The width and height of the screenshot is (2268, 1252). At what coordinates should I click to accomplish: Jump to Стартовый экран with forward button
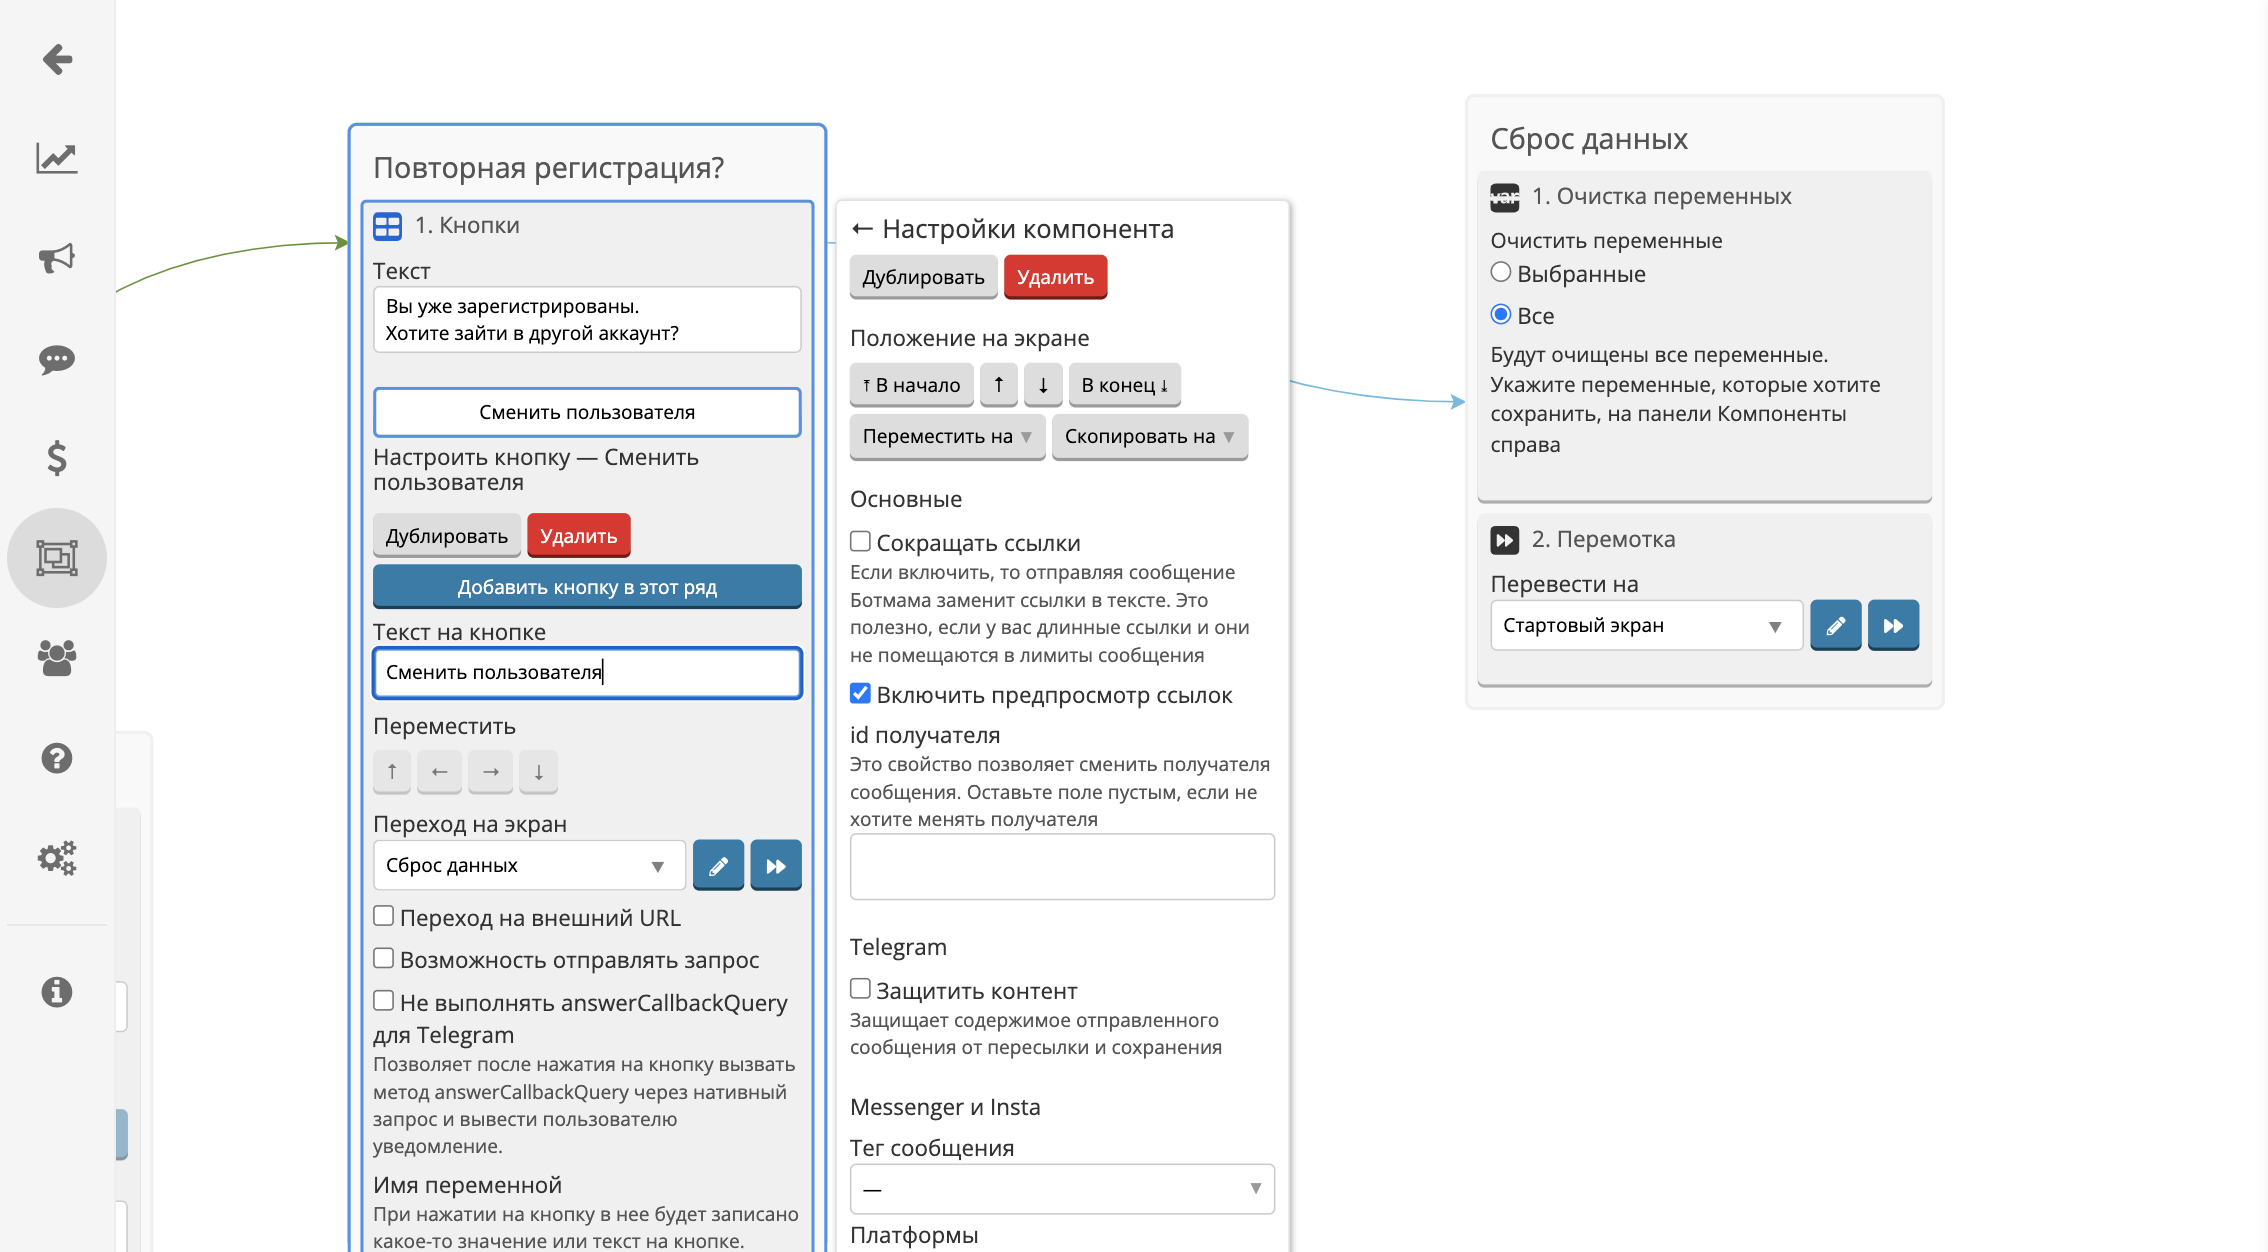tap(1894, 626)
